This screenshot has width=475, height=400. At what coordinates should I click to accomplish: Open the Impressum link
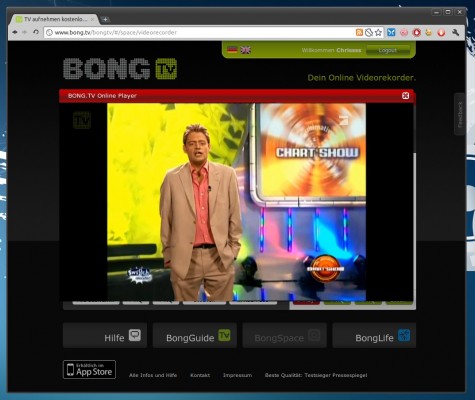pos(237,375)
